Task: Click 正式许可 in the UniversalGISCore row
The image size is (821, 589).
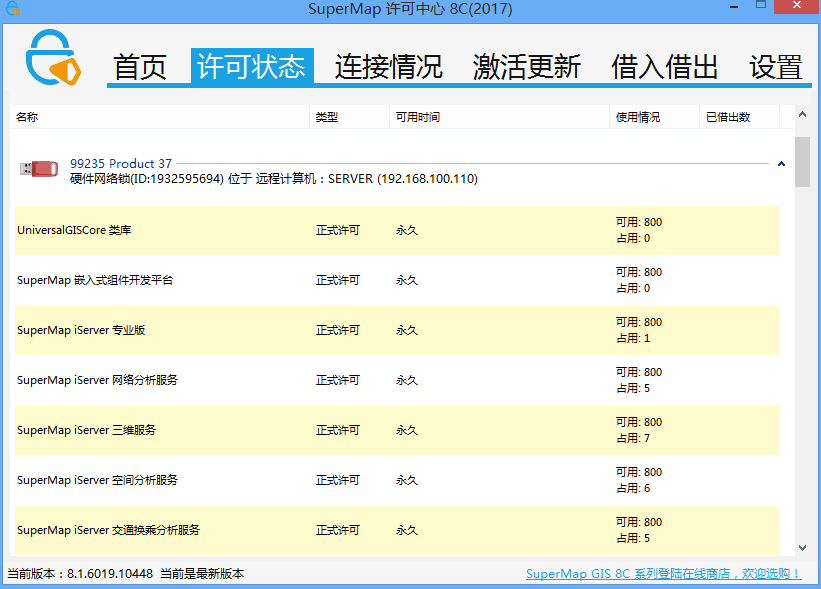Action: (x=338, y=230)
